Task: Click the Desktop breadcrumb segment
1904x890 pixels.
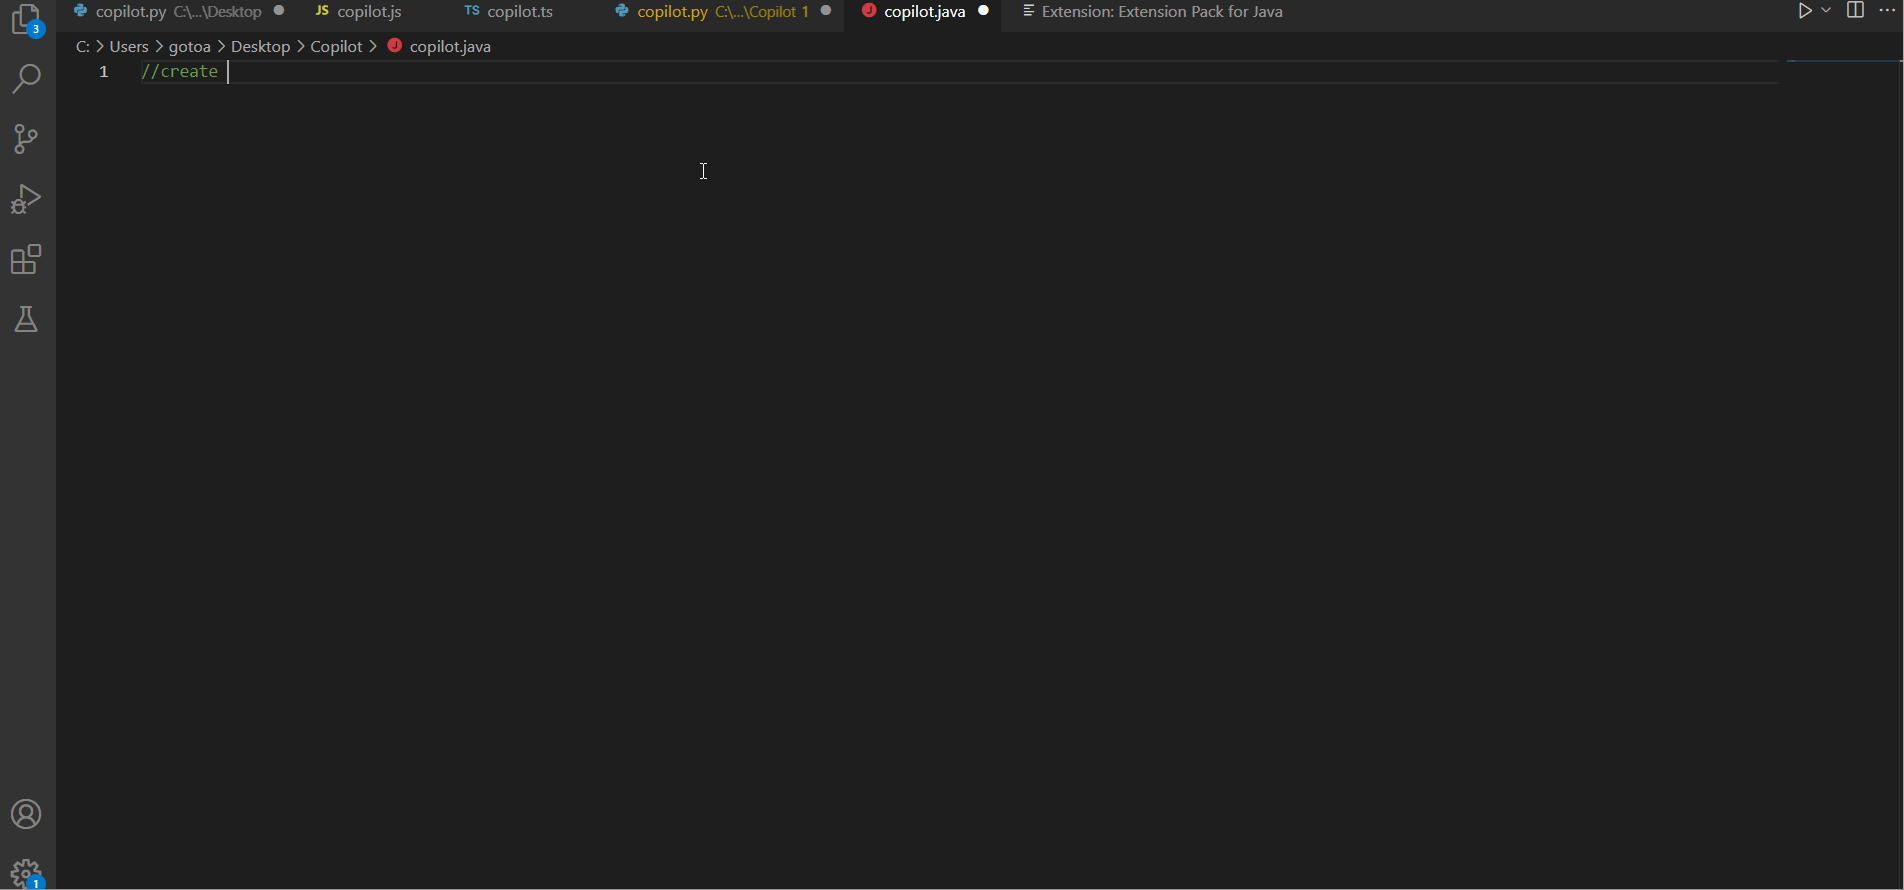Action: [x=261, y=47]
